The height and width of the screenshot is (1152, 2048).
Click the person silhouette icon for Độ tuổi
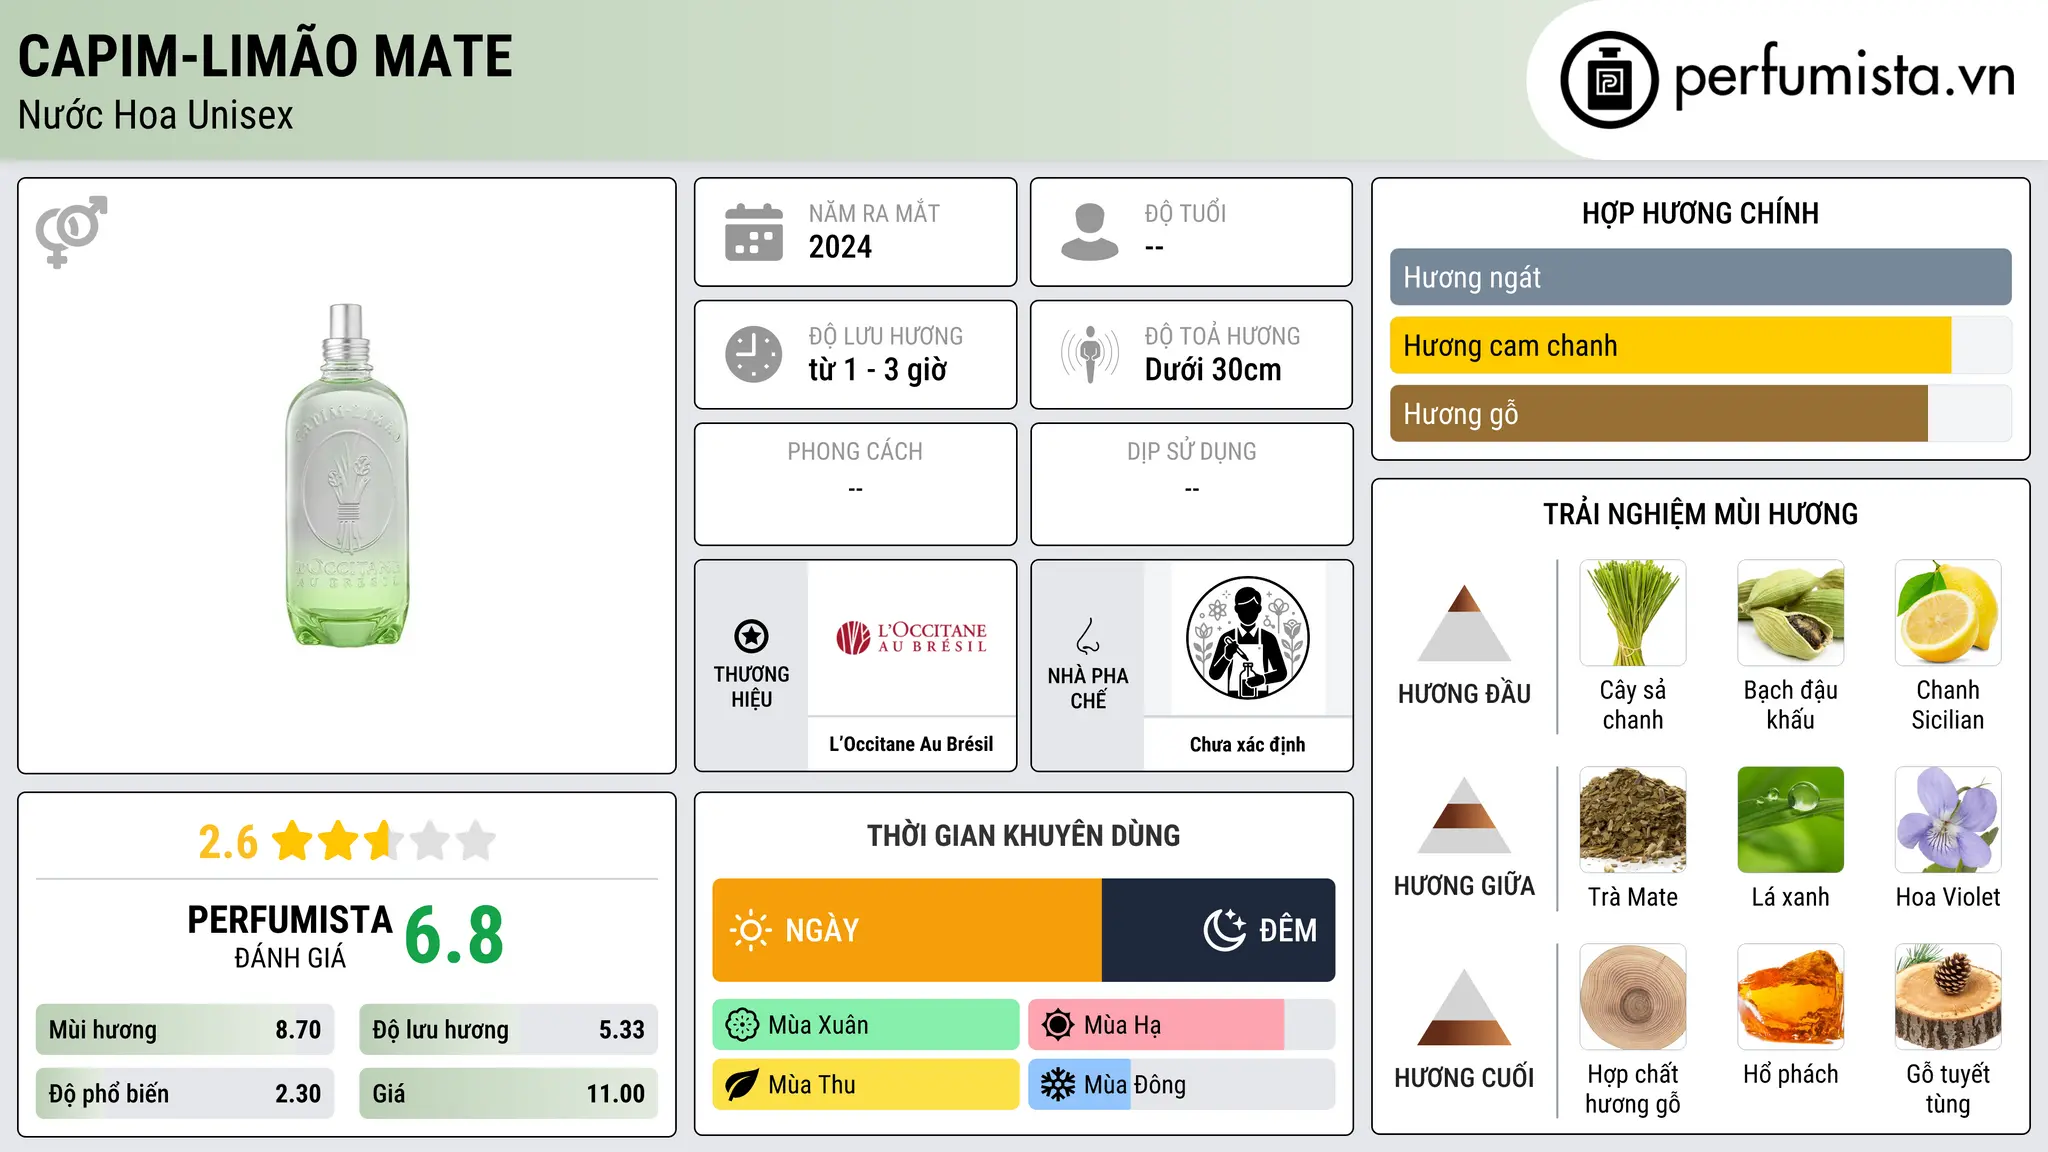click(1090, 232)
